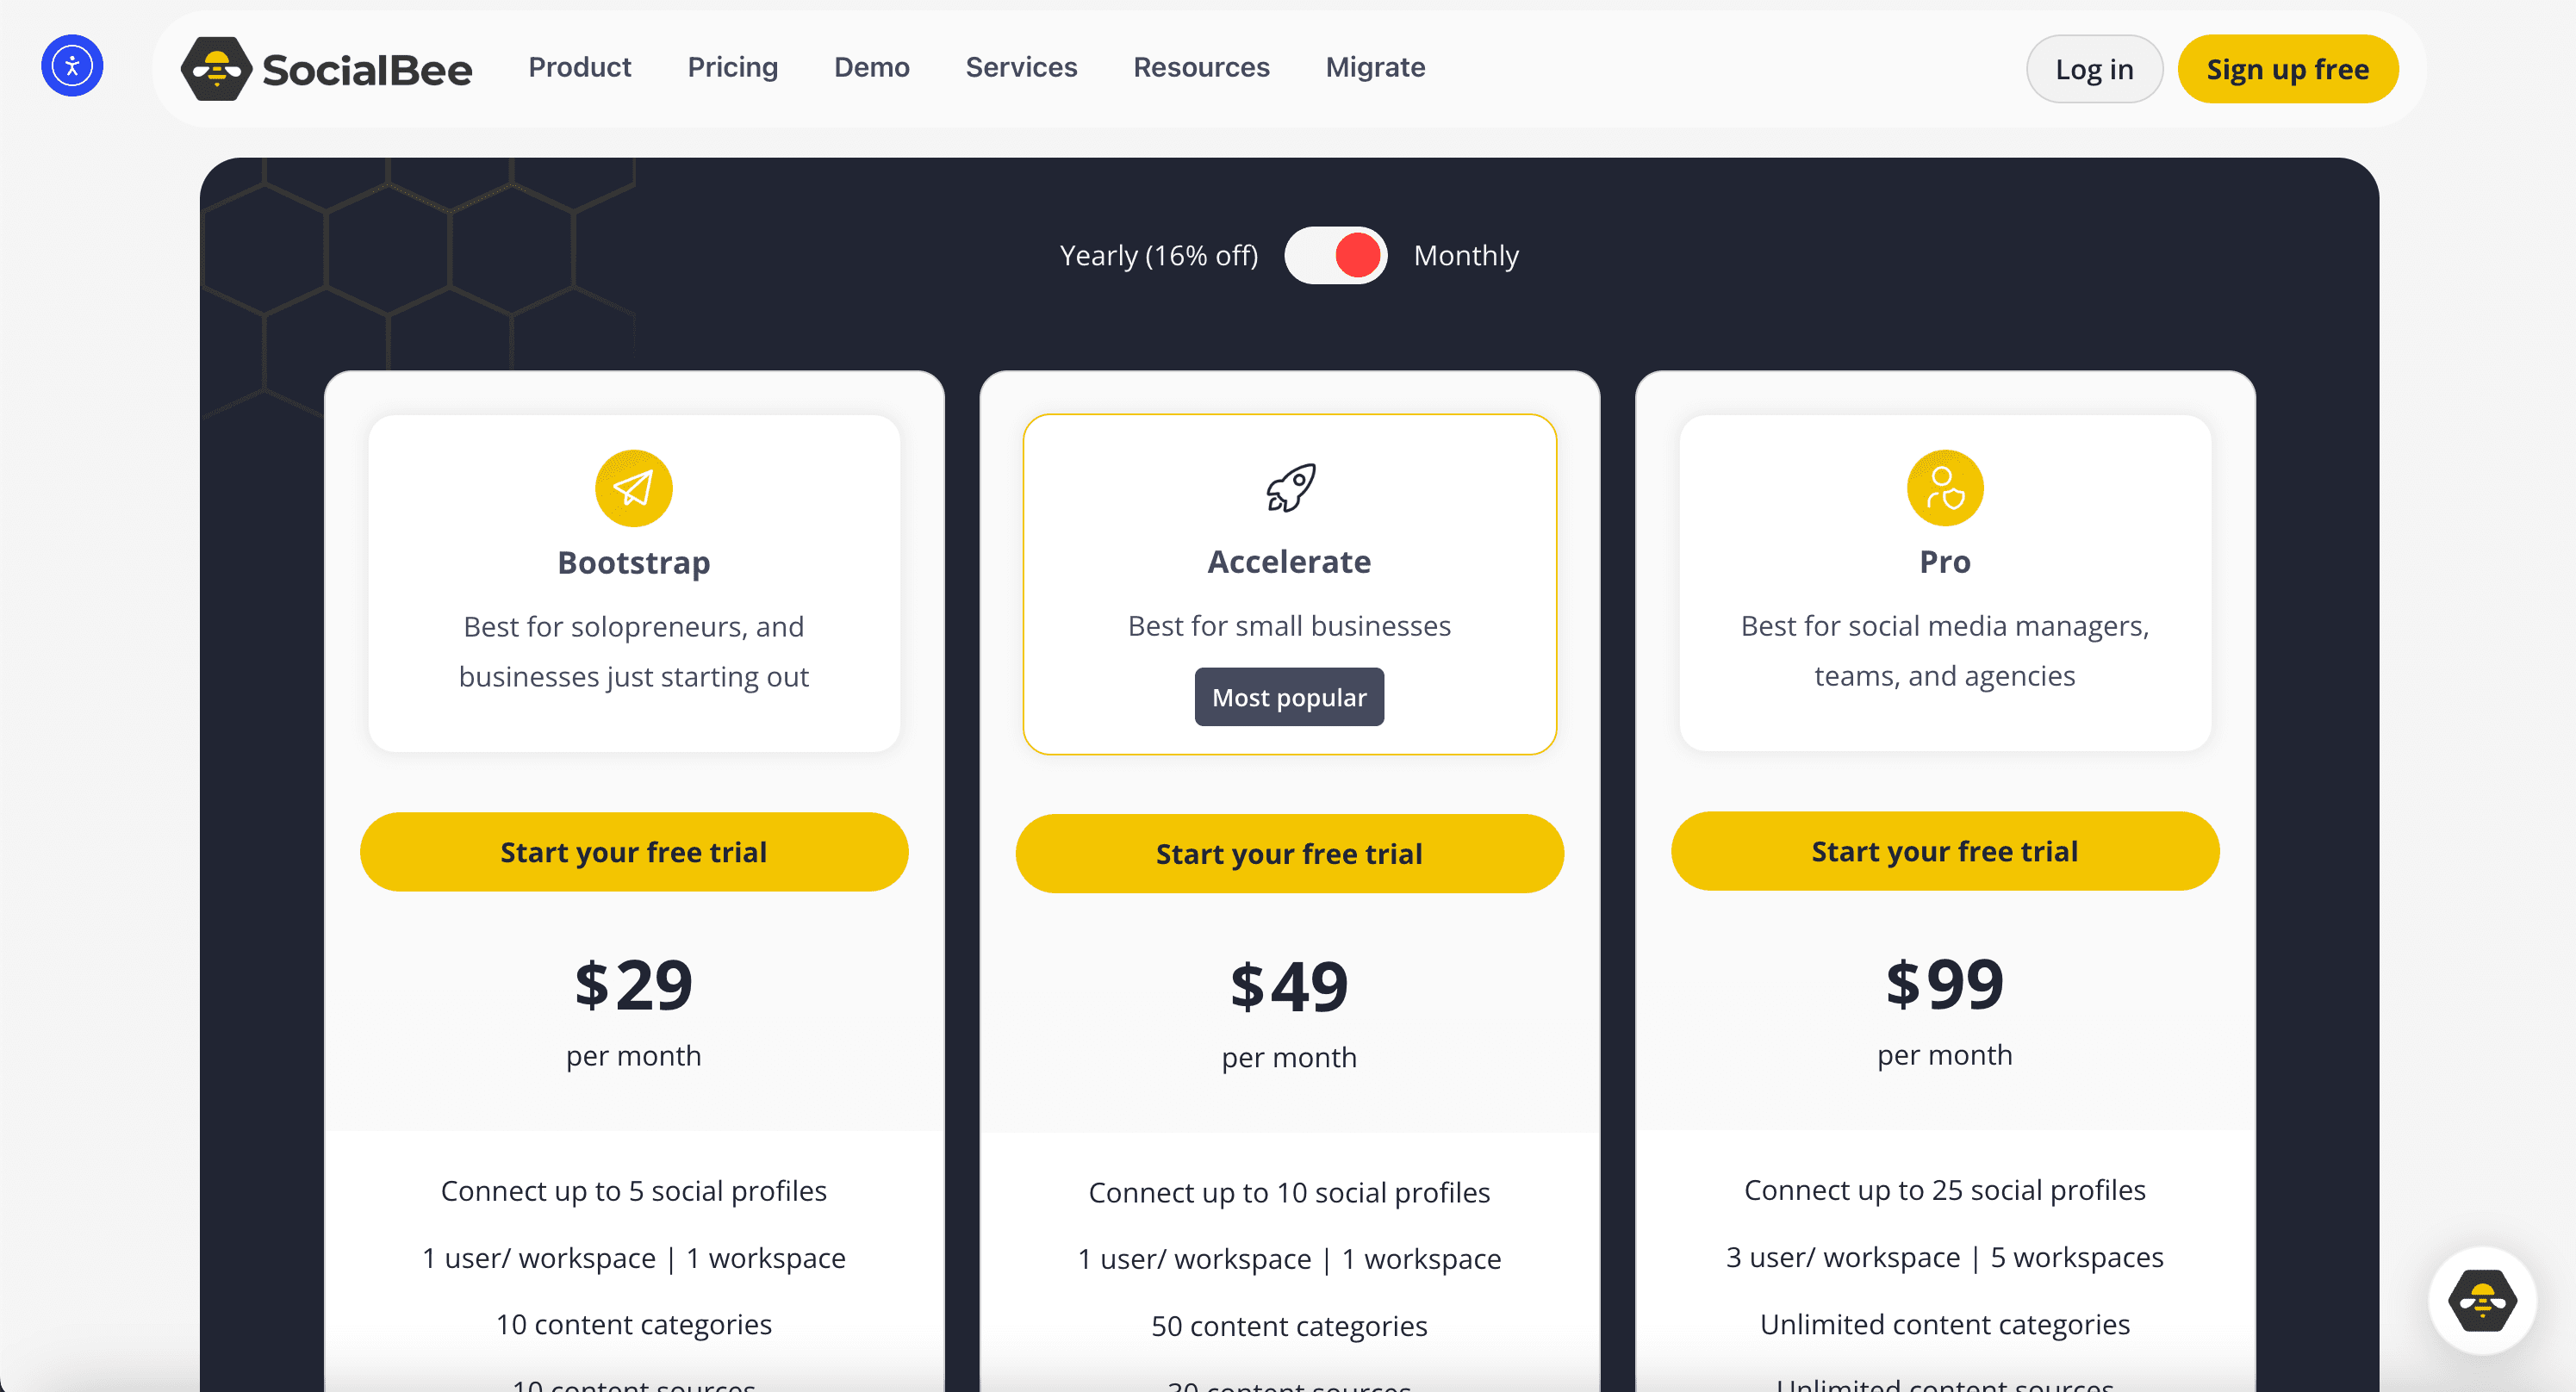The image size is (2576, 1392).
Task: Open the bee chat widget
Action: pos(2482,1300)
